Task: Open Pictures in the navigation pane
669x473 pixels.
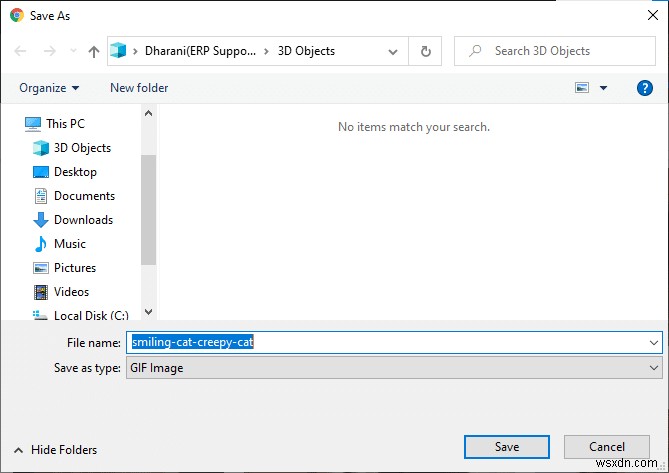Action: (75, 268)
